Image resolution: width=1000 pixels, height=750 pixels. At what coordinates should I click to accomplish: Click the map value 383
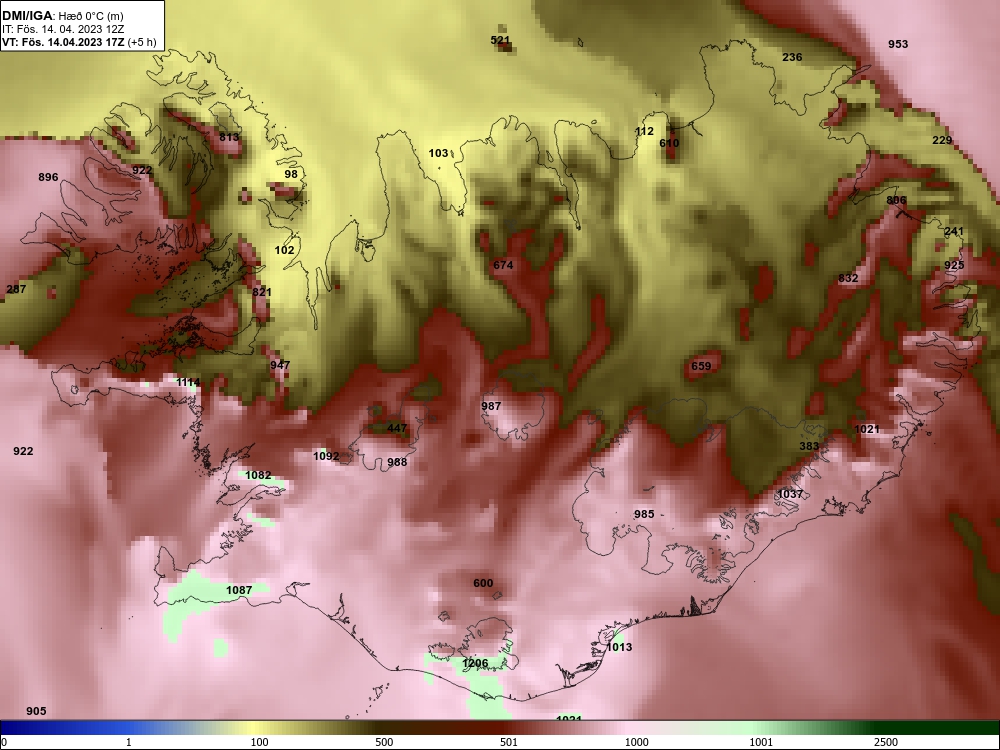pos(809,446)
